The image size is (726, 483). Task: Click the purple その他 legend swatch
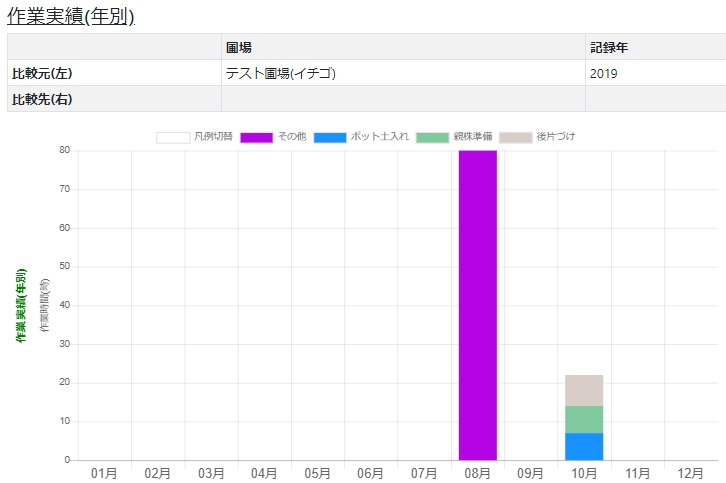pyautogui.click(x=256, y=137)
